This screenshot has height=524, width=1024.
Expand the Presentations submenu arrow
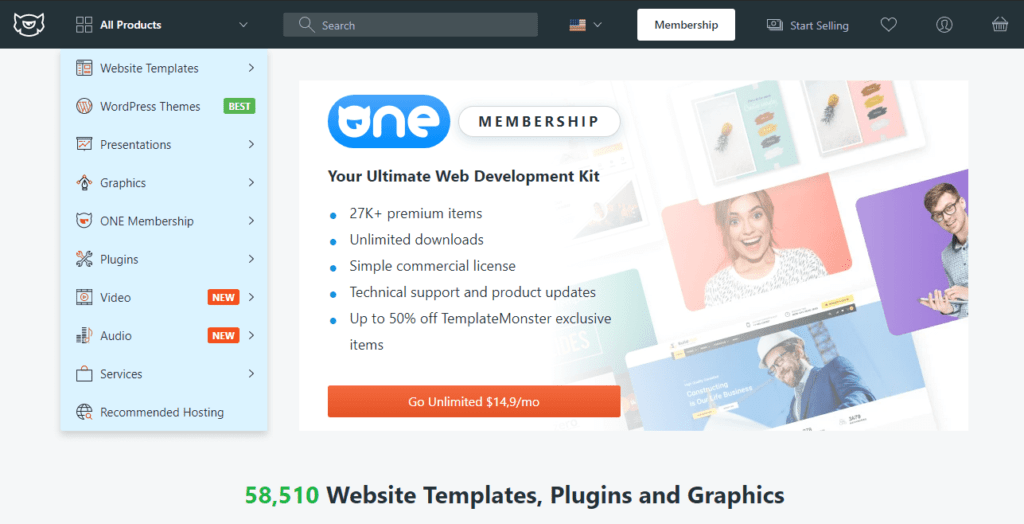(x=251, y=144)
